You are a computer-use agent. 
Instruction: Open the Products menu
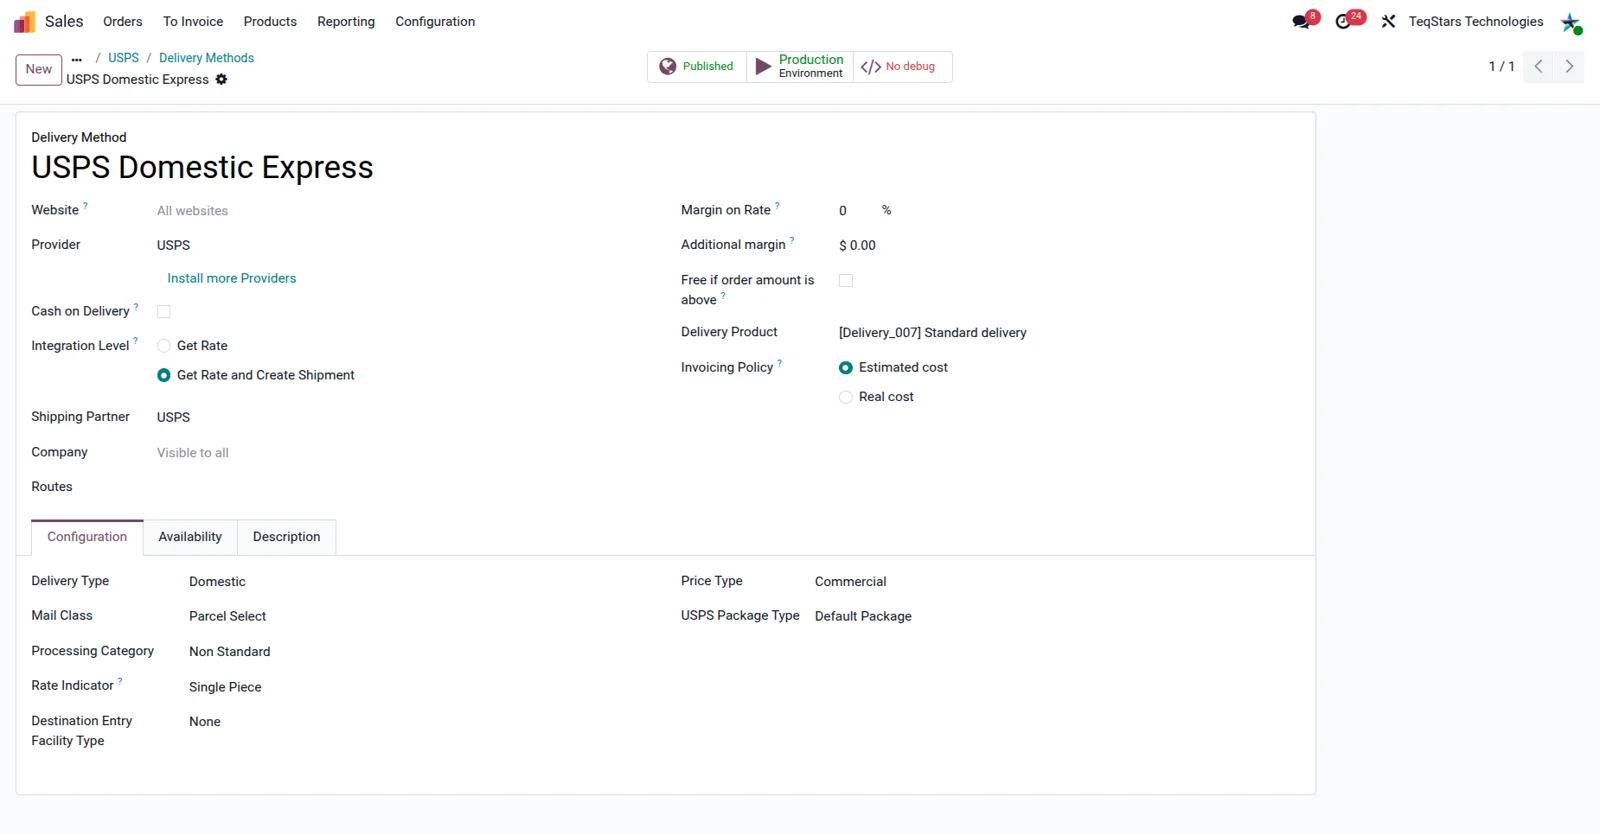pyautogui.click(x=270, y=21)
